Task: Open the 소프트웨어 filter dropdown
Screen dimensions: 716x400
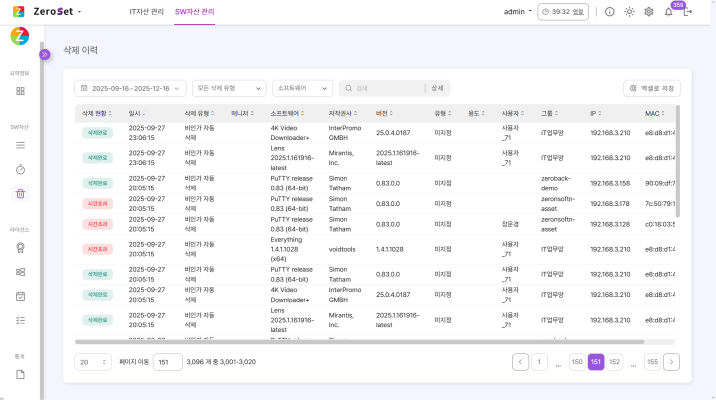Action: (302, 88)
